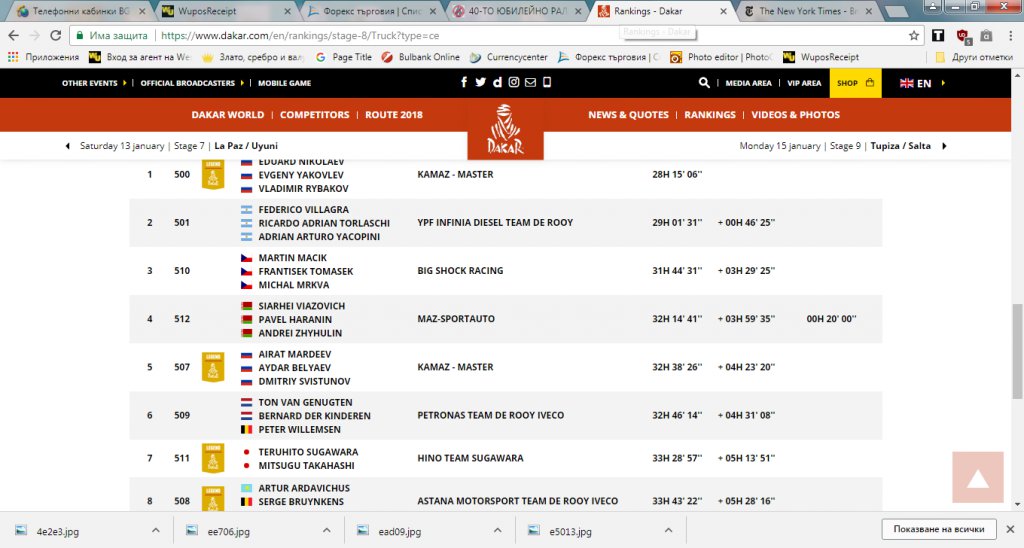Viewport: 1024px width, 548px height.
Task: Open the Apps grid in bookmarks bar
Action: pos(12,57)
